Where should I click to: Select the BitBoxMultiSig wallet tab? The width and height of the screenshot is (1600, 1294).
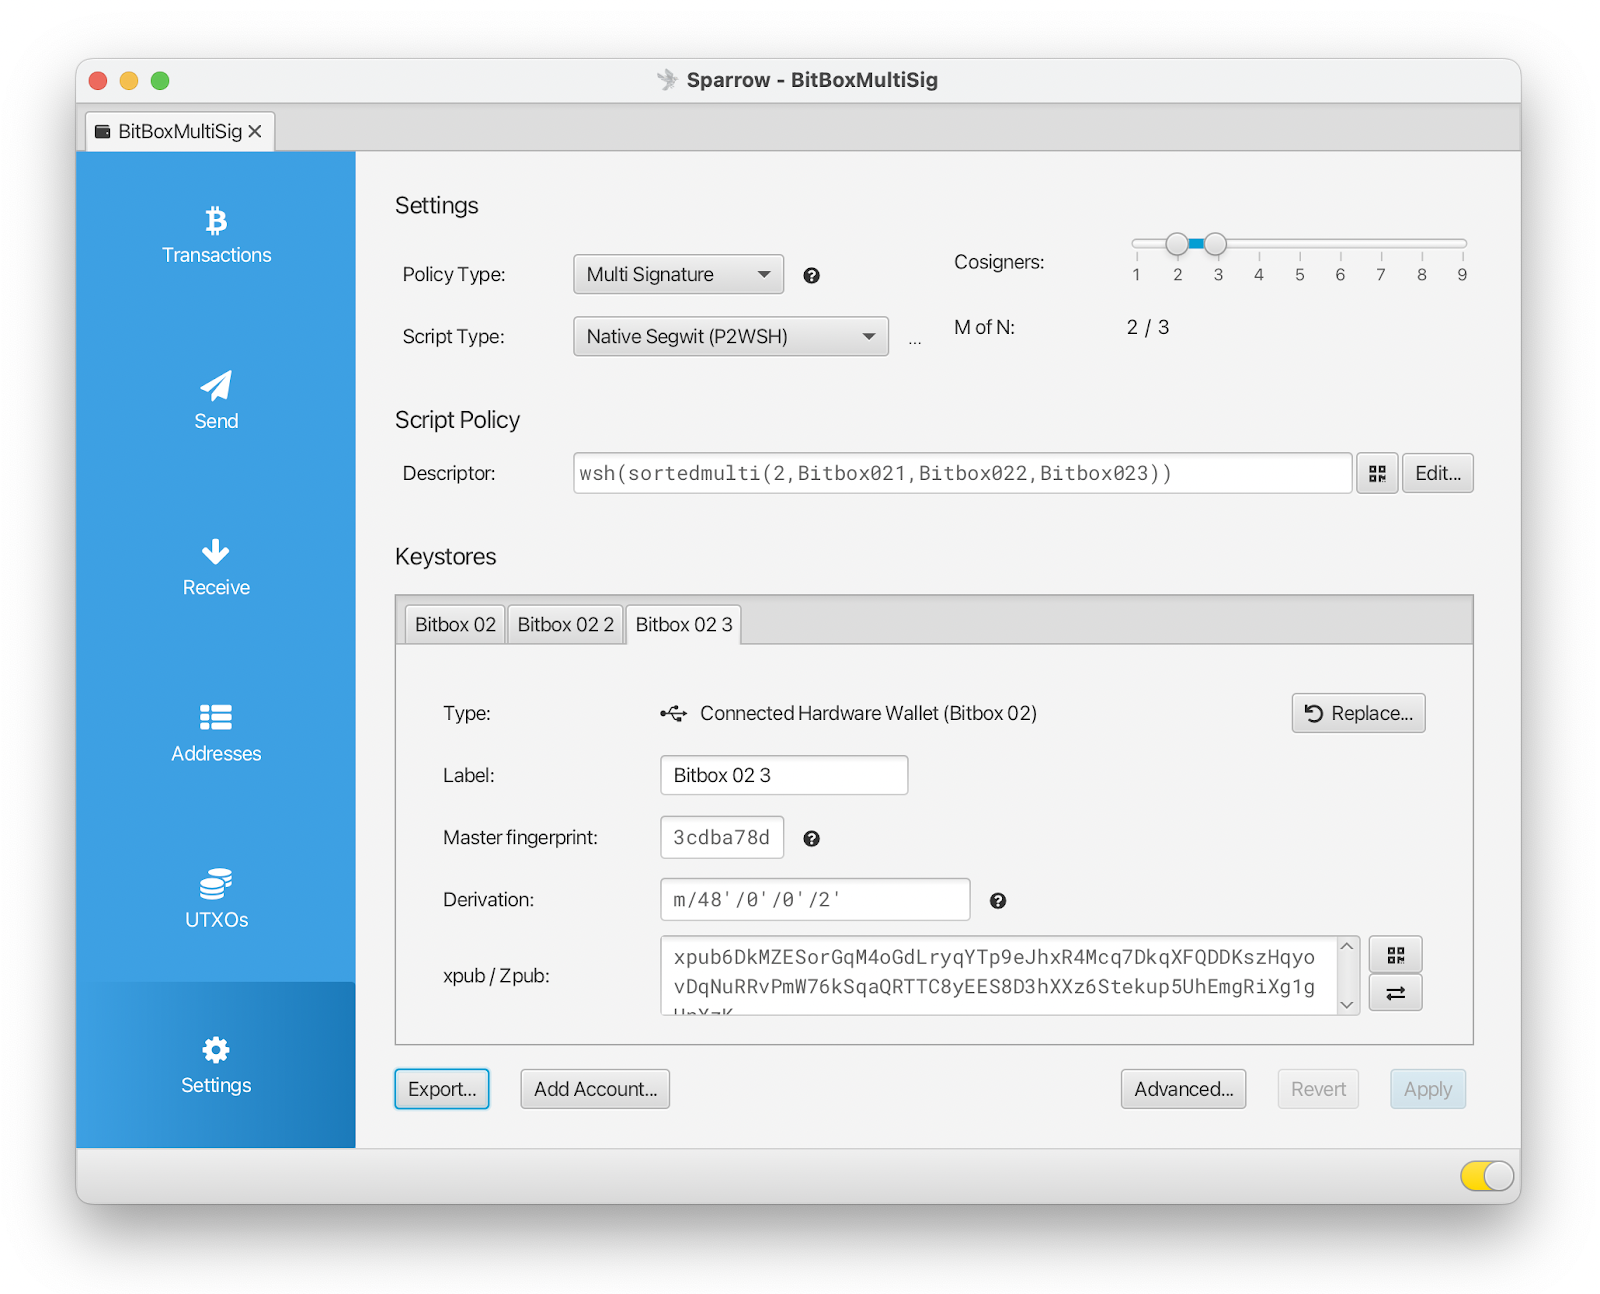point(180,131)
